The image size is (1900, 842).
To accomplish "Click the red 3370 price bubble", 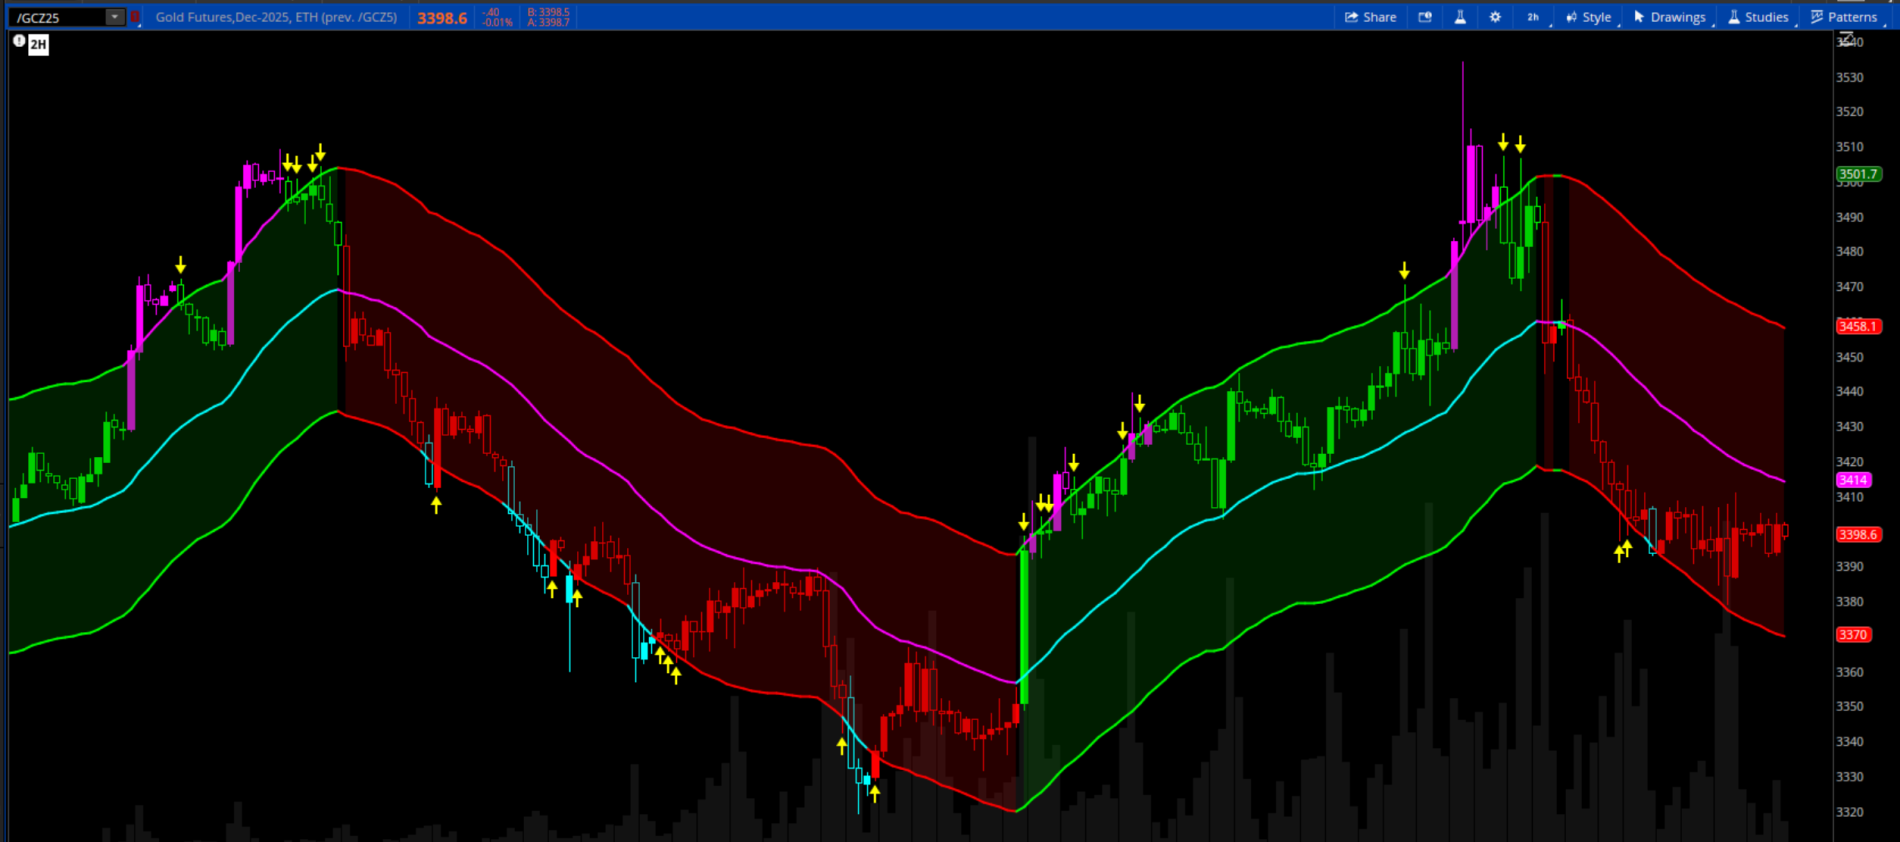I will [x=1853, y=634].
